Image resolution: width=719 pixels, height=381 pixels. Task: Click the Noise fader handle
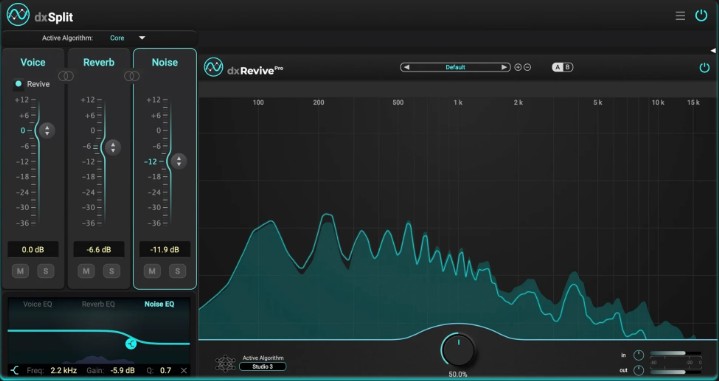pos(179,161)
